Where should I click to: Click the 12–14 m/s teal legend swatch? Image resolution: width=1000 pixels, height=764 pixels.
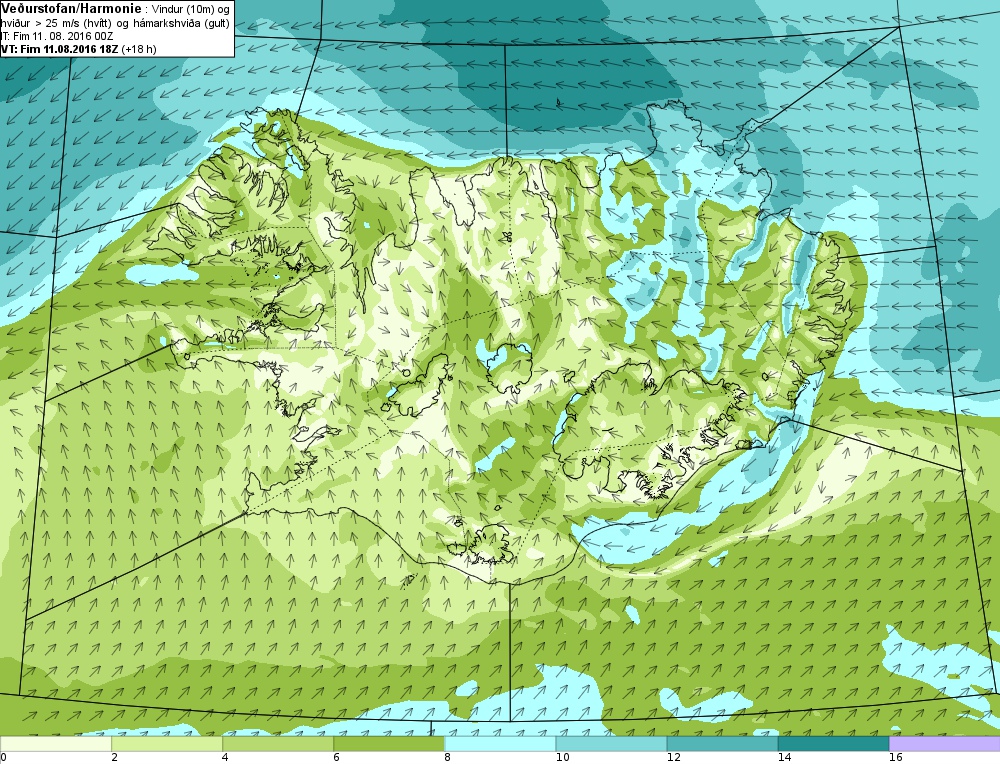click(722, 744)
